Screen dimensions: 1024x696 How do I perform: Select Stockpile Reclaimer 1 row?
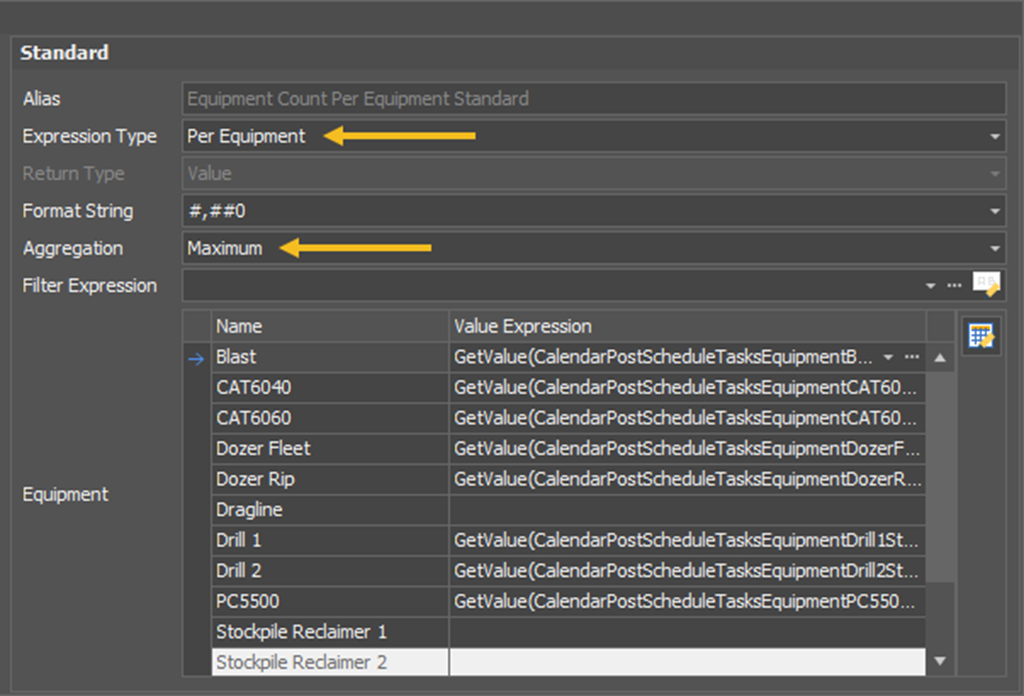click(x=330, y=632)
